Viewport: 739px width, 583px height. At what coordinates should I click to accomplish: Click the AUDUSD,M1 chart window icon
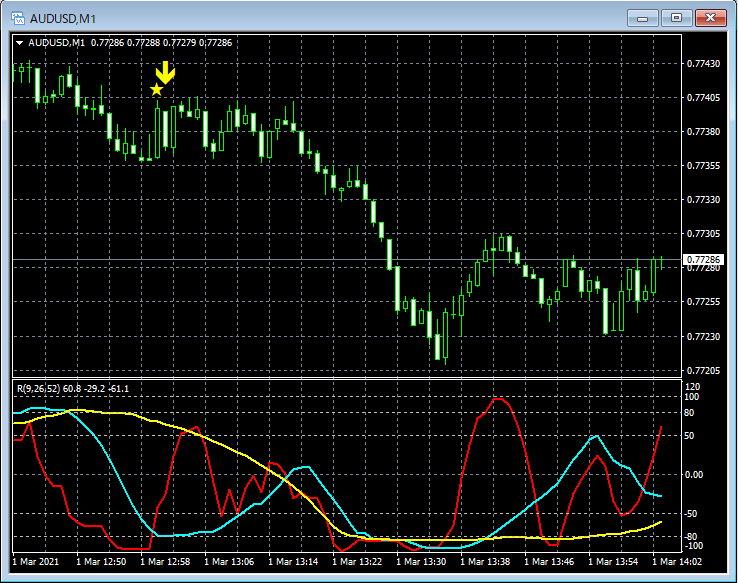click(18, 18)
